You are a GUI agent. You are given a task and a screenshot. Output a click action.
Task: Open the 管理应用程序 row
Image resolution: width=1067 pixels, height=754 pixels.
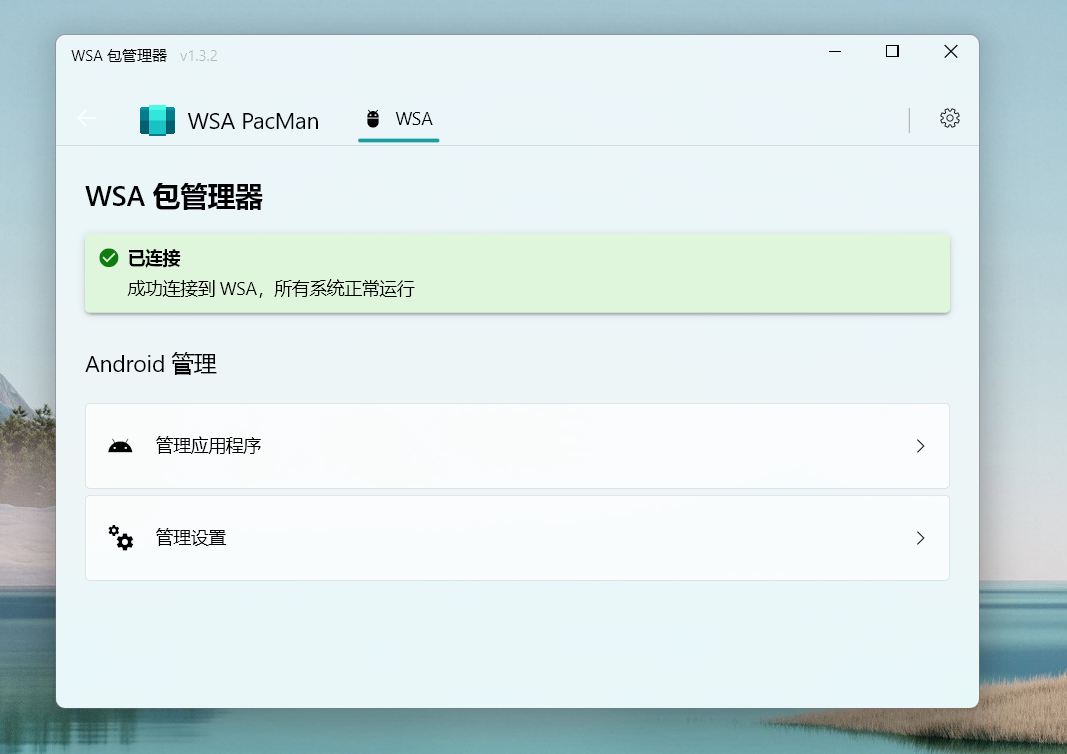coord(517,446)
